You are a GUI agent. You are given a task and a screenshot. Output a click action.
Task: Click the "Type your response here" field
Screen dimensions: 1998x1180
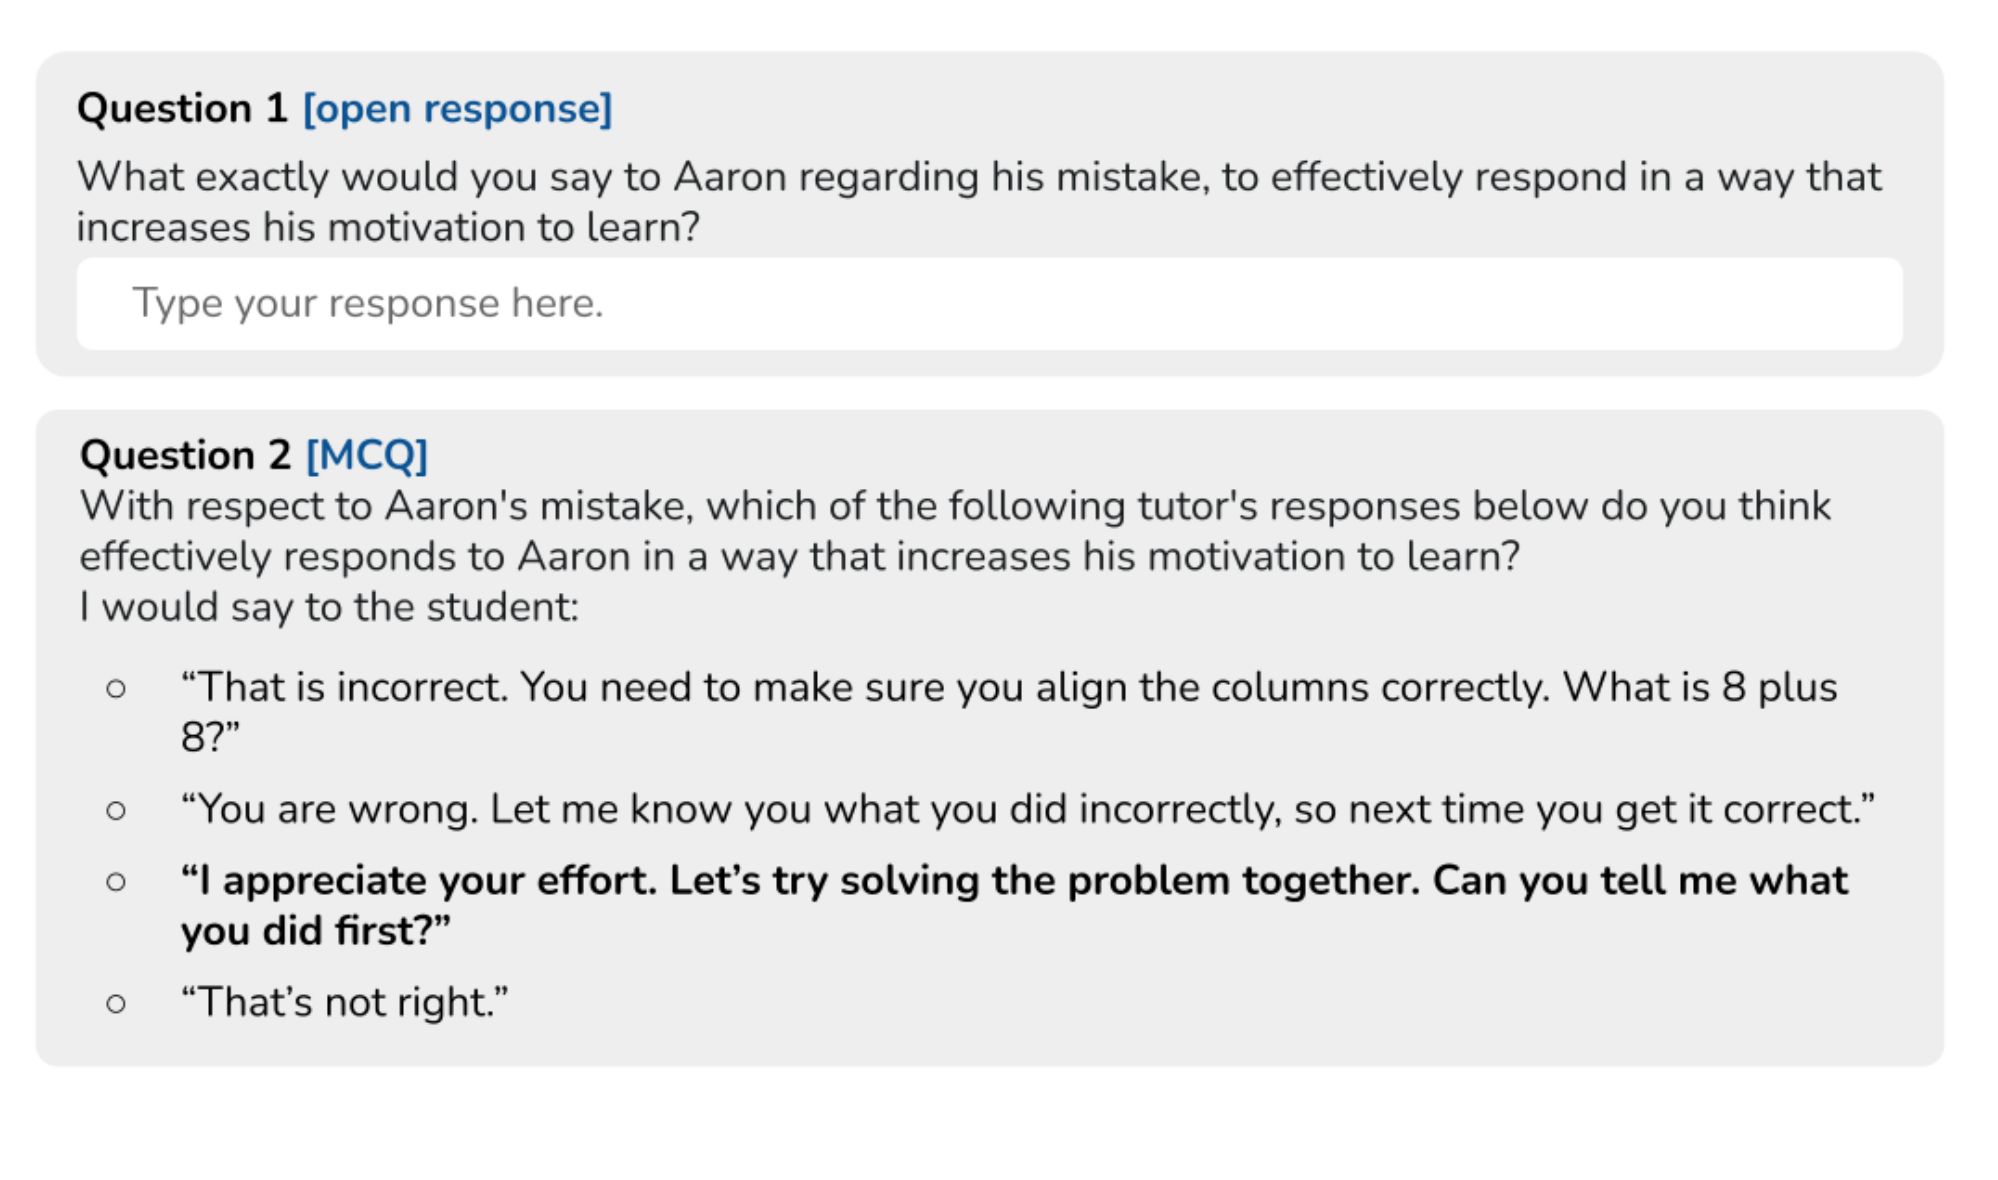coord(989,303)
